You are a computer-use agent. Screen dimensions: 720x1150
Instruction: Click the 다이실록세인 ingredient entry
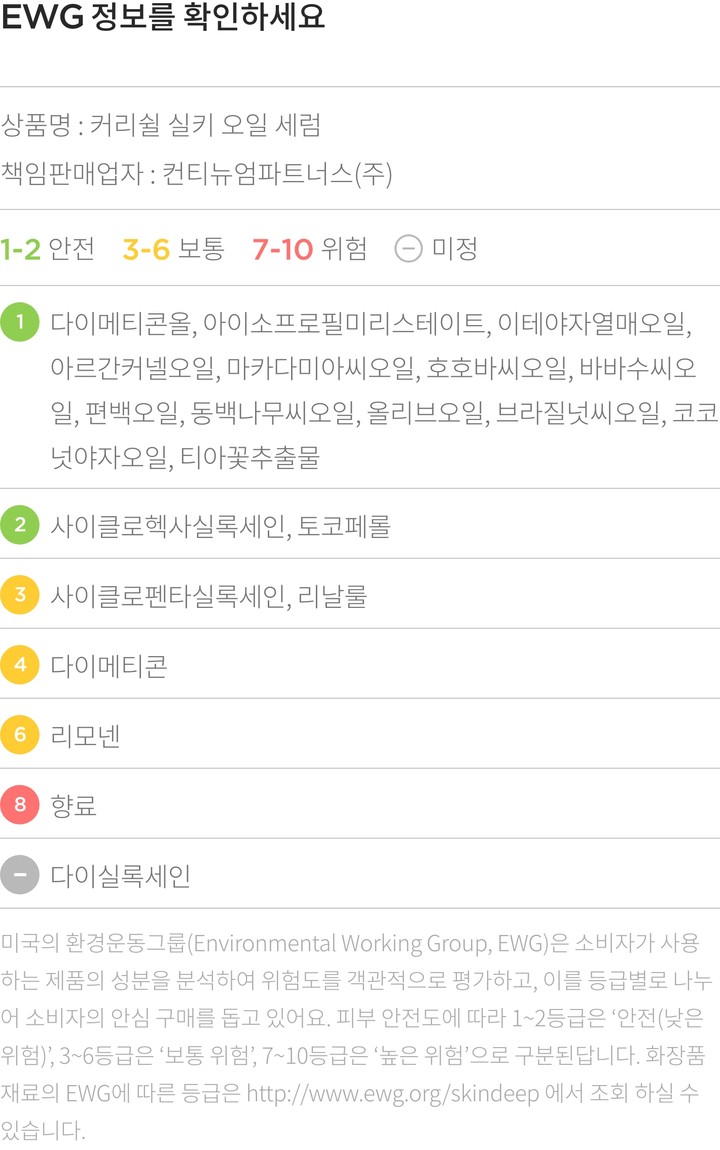[121, 876]
